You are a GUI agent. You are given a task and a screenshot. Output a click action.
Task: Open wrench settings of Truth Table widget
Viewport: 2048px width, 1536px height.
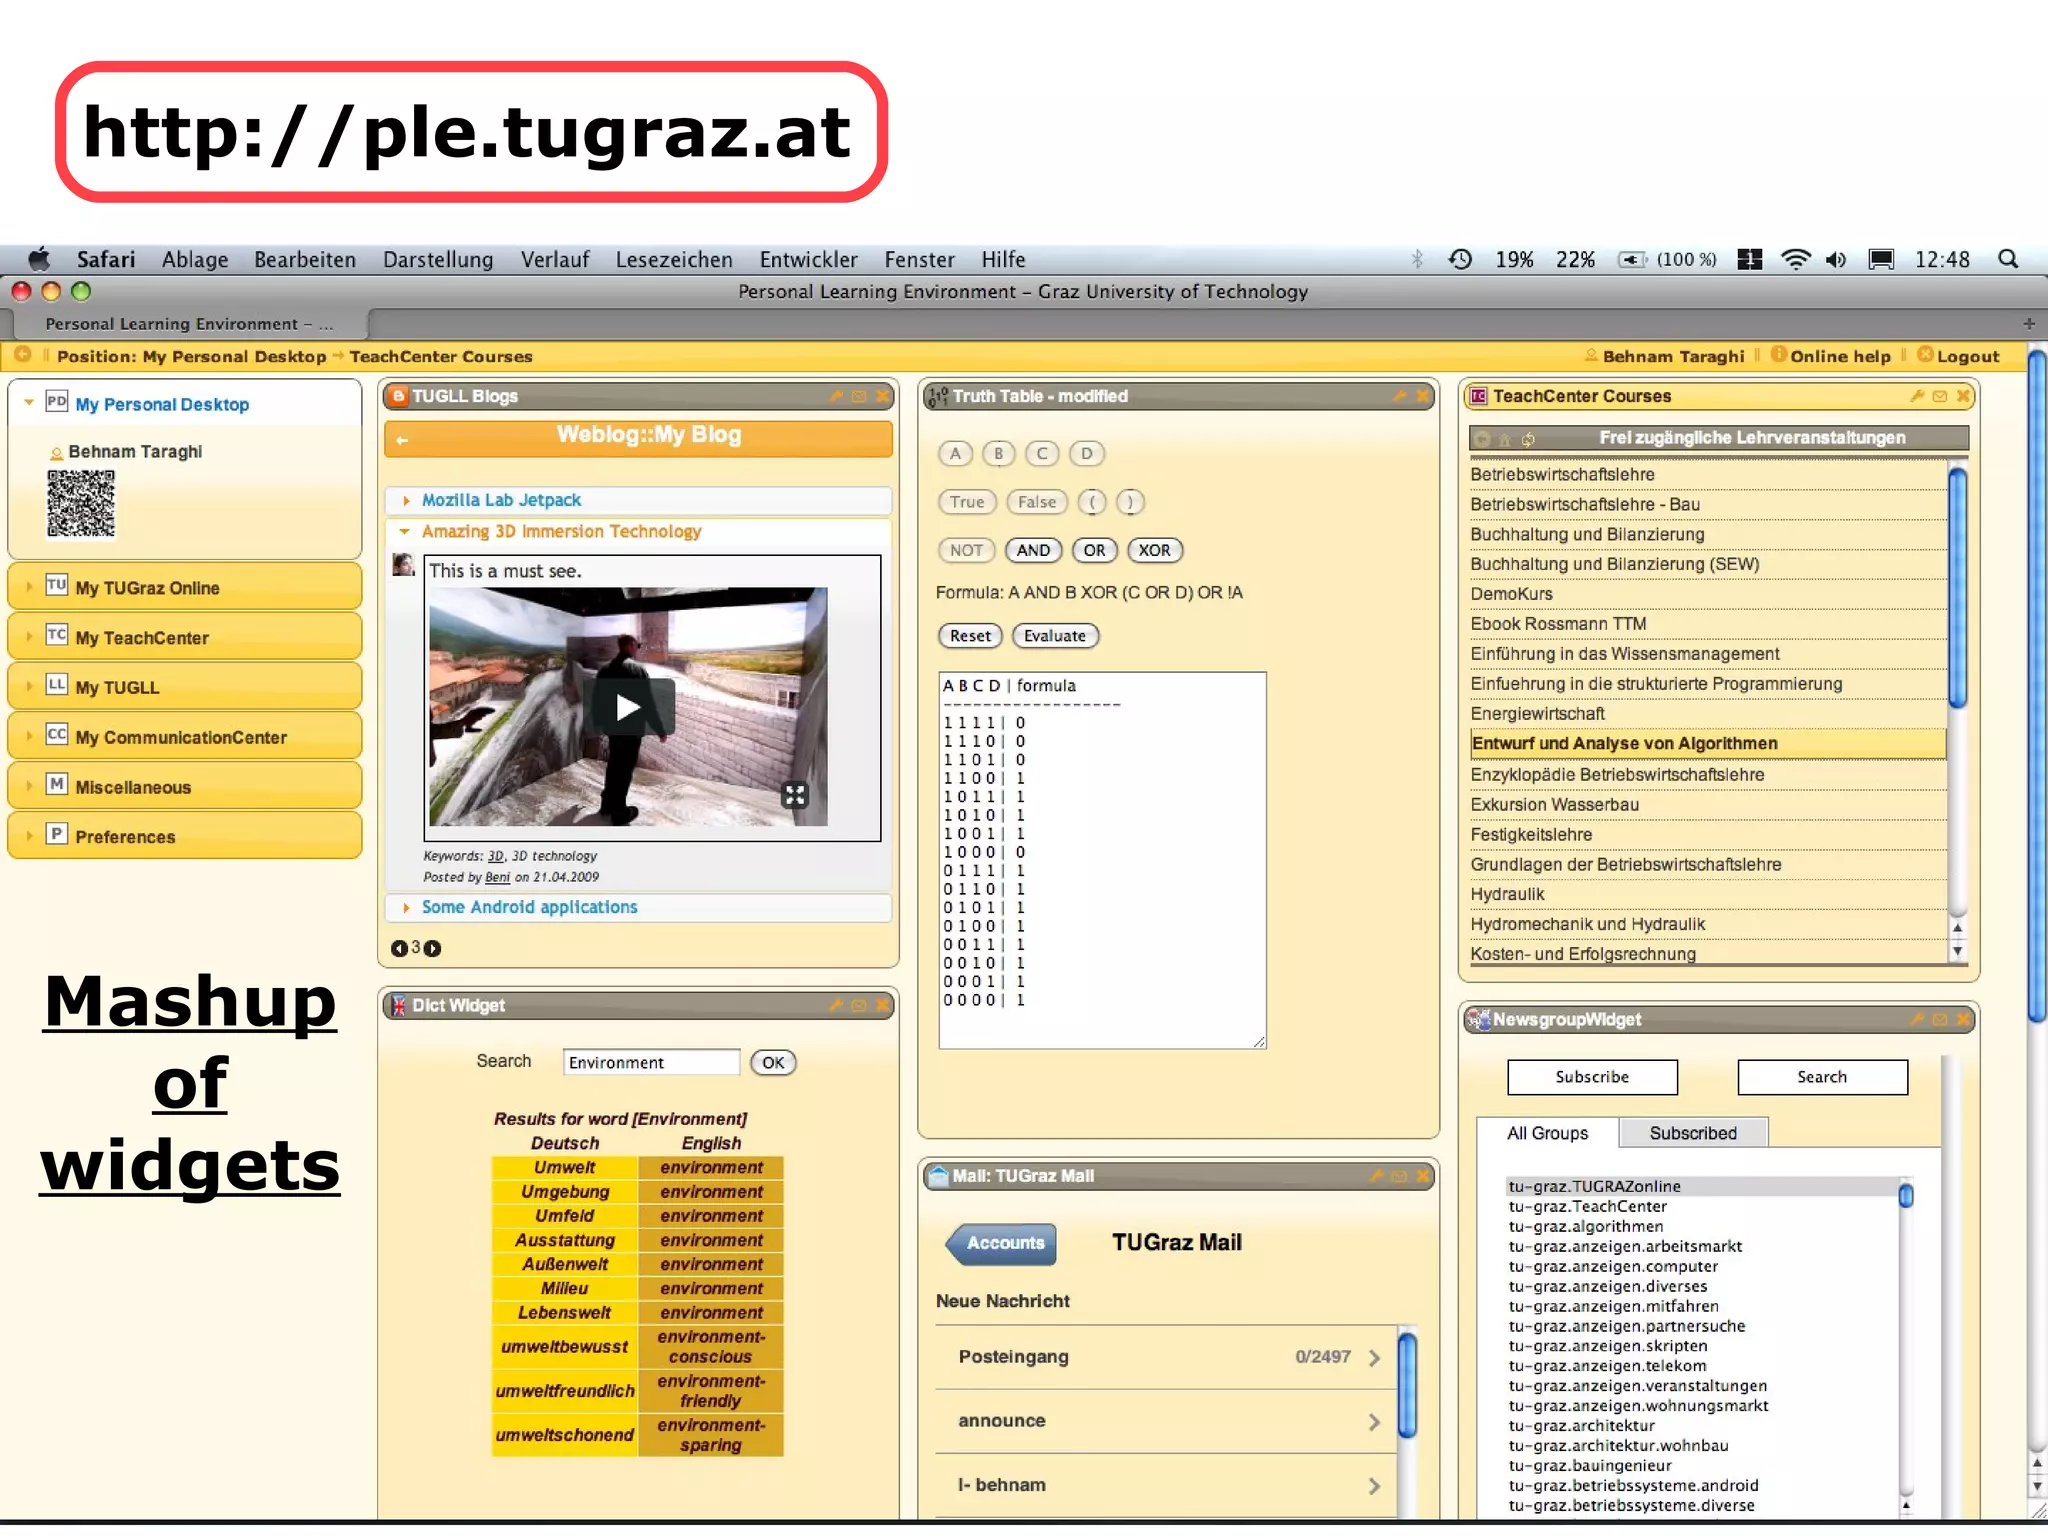pyautogui.click(x=1399, y=396)
